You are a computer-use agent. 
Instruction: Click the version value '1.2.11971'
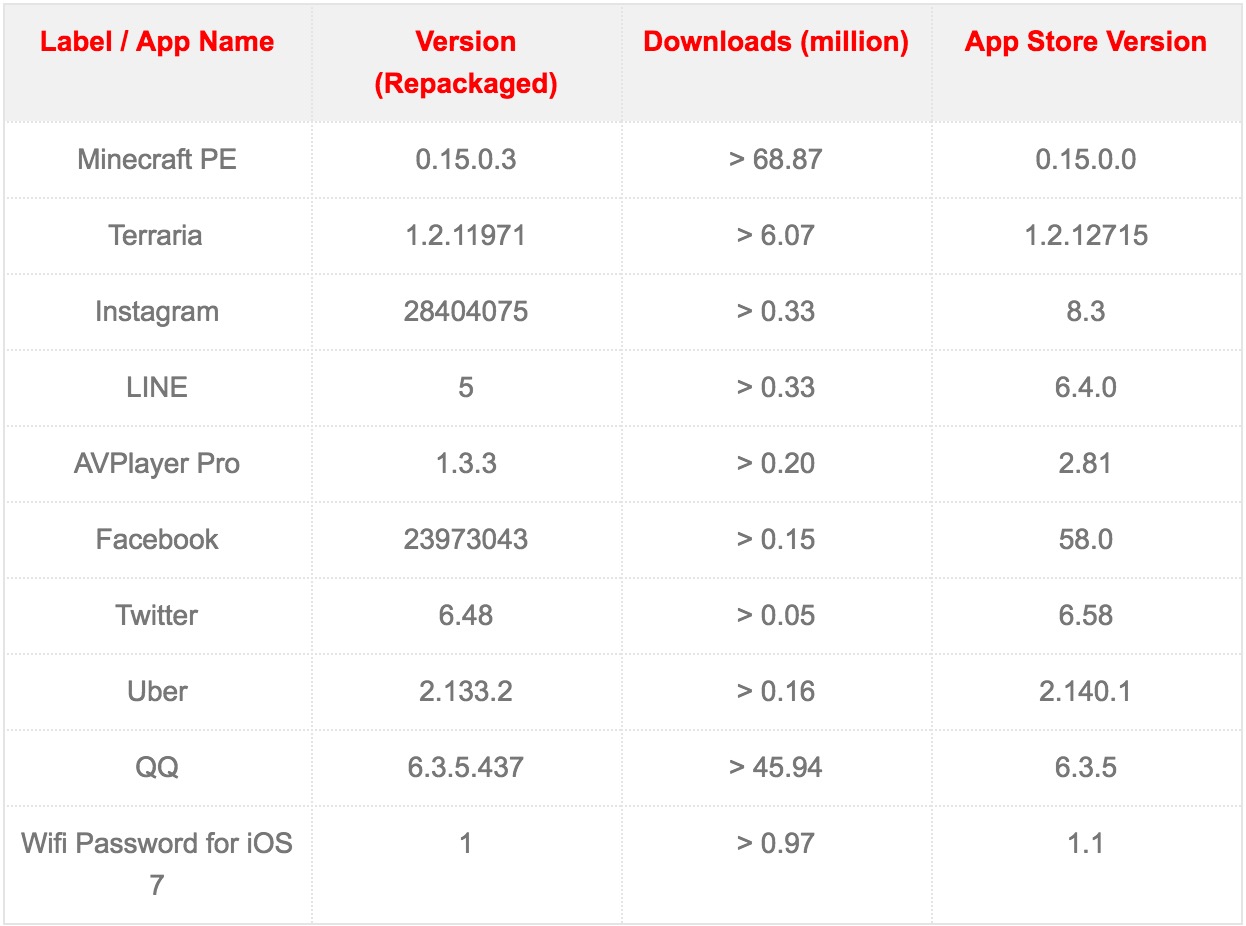click(466, 235)
